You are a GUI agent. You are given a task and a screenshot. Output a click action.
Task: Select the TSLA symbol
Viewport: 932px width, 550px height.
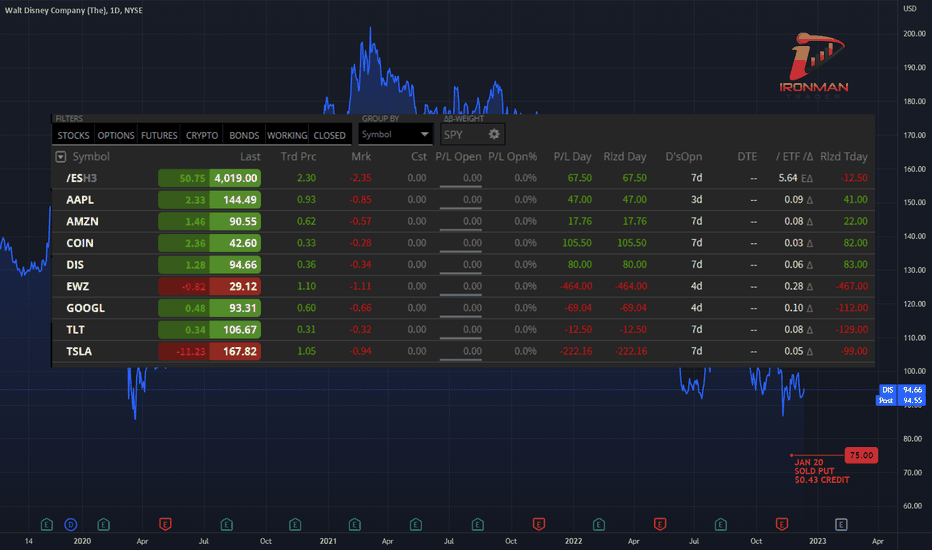coord(78,351)
